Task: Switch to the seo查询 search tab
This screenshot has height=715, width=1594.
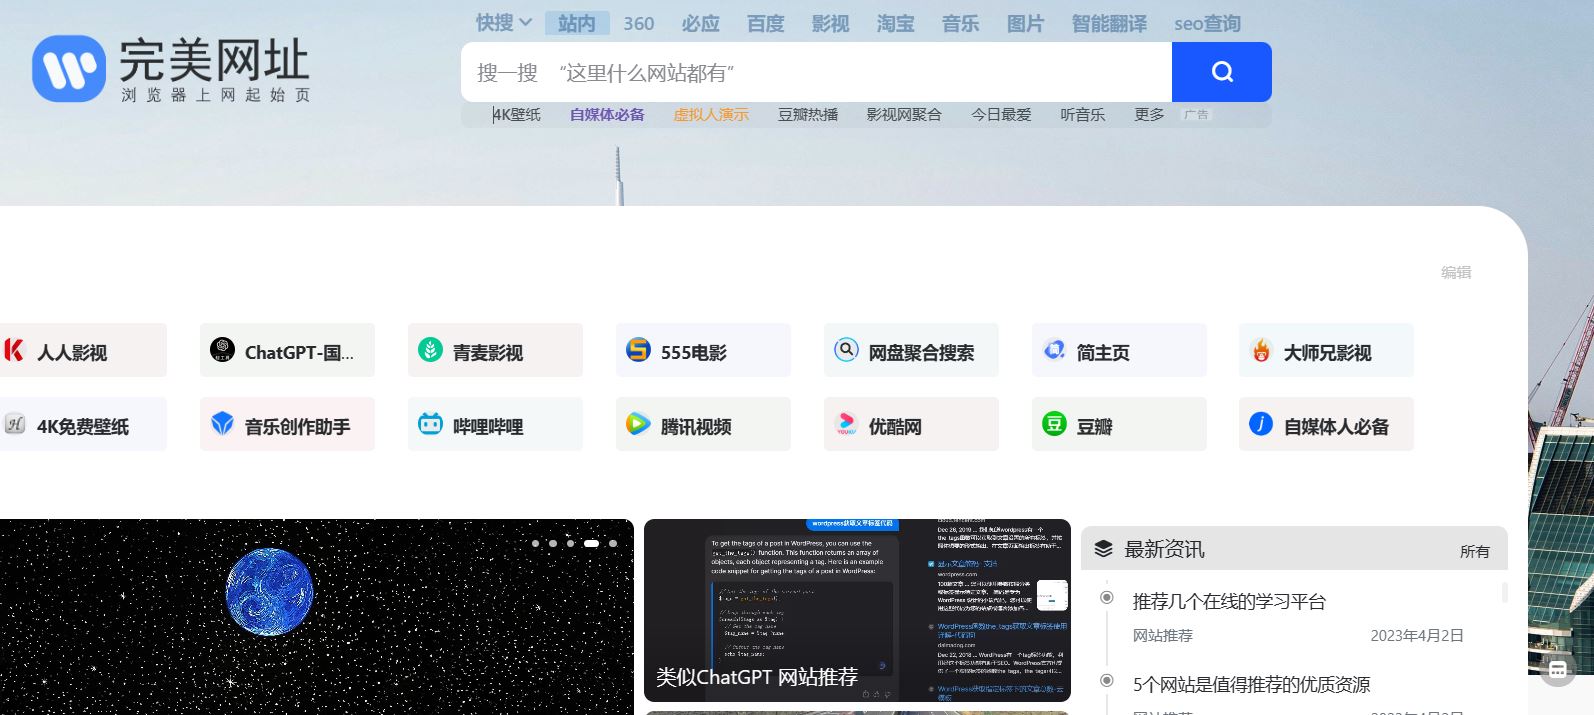Action: coord(1207,23)
